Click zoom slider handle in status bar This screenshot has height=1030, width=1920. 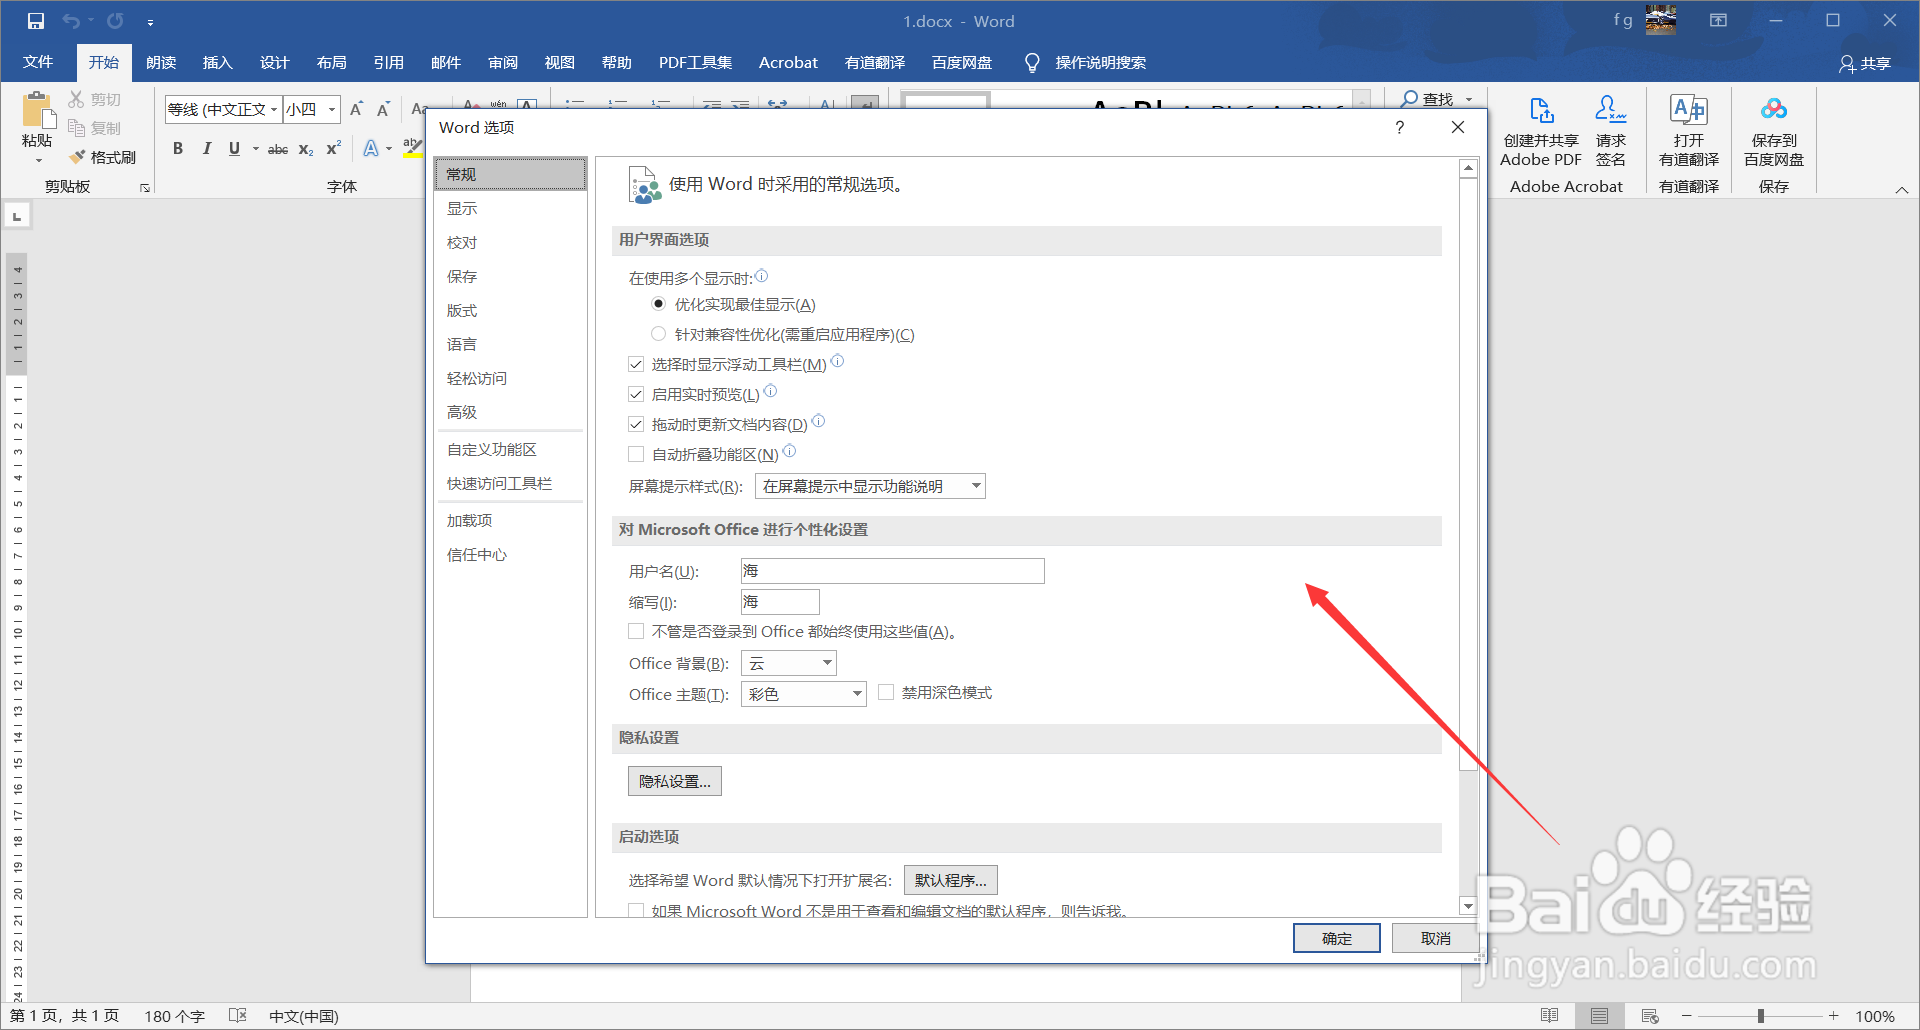click(1760, 1016)
